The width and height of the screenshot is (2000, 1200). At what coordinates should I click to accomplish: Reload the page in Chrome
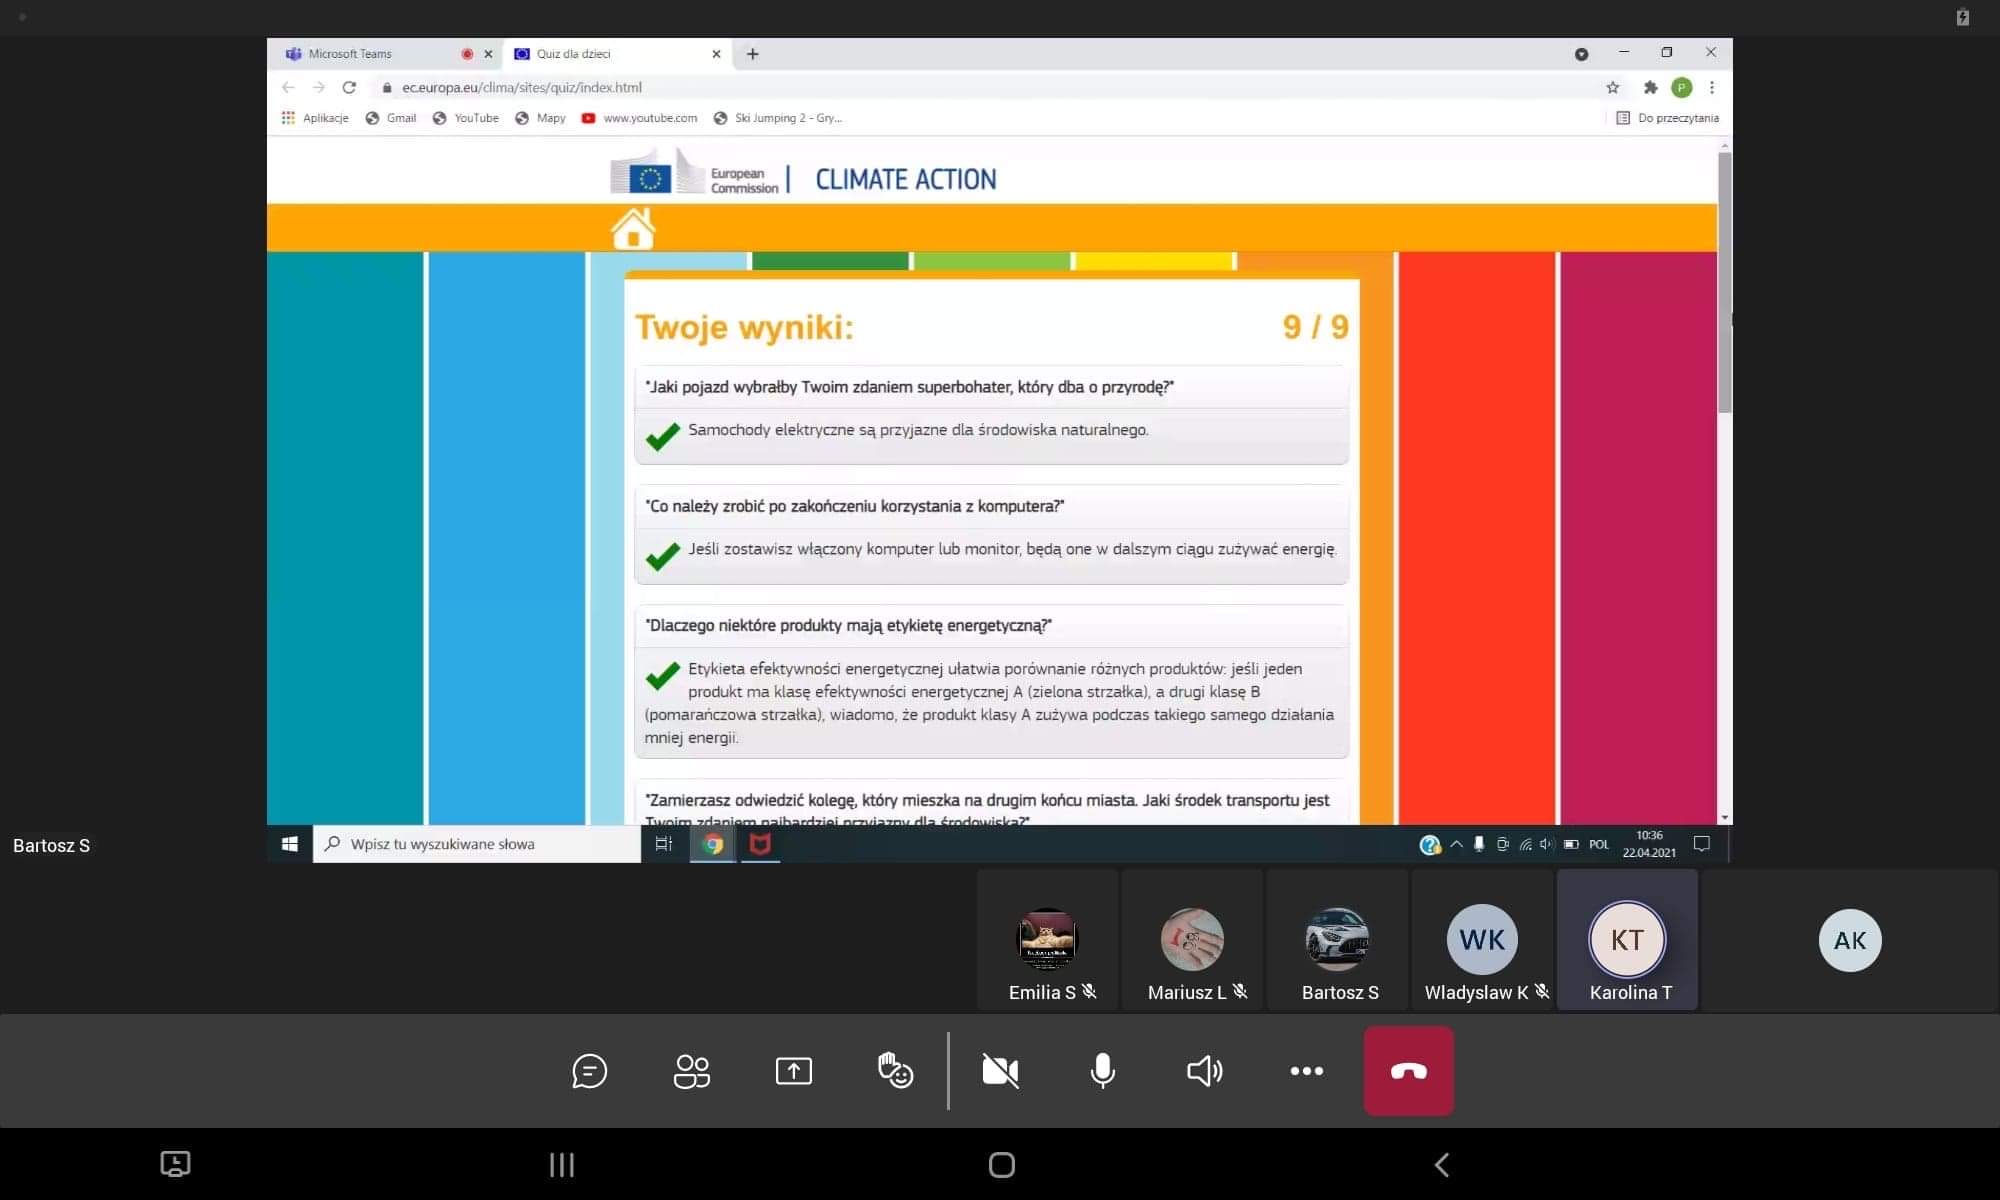[349, 88]
